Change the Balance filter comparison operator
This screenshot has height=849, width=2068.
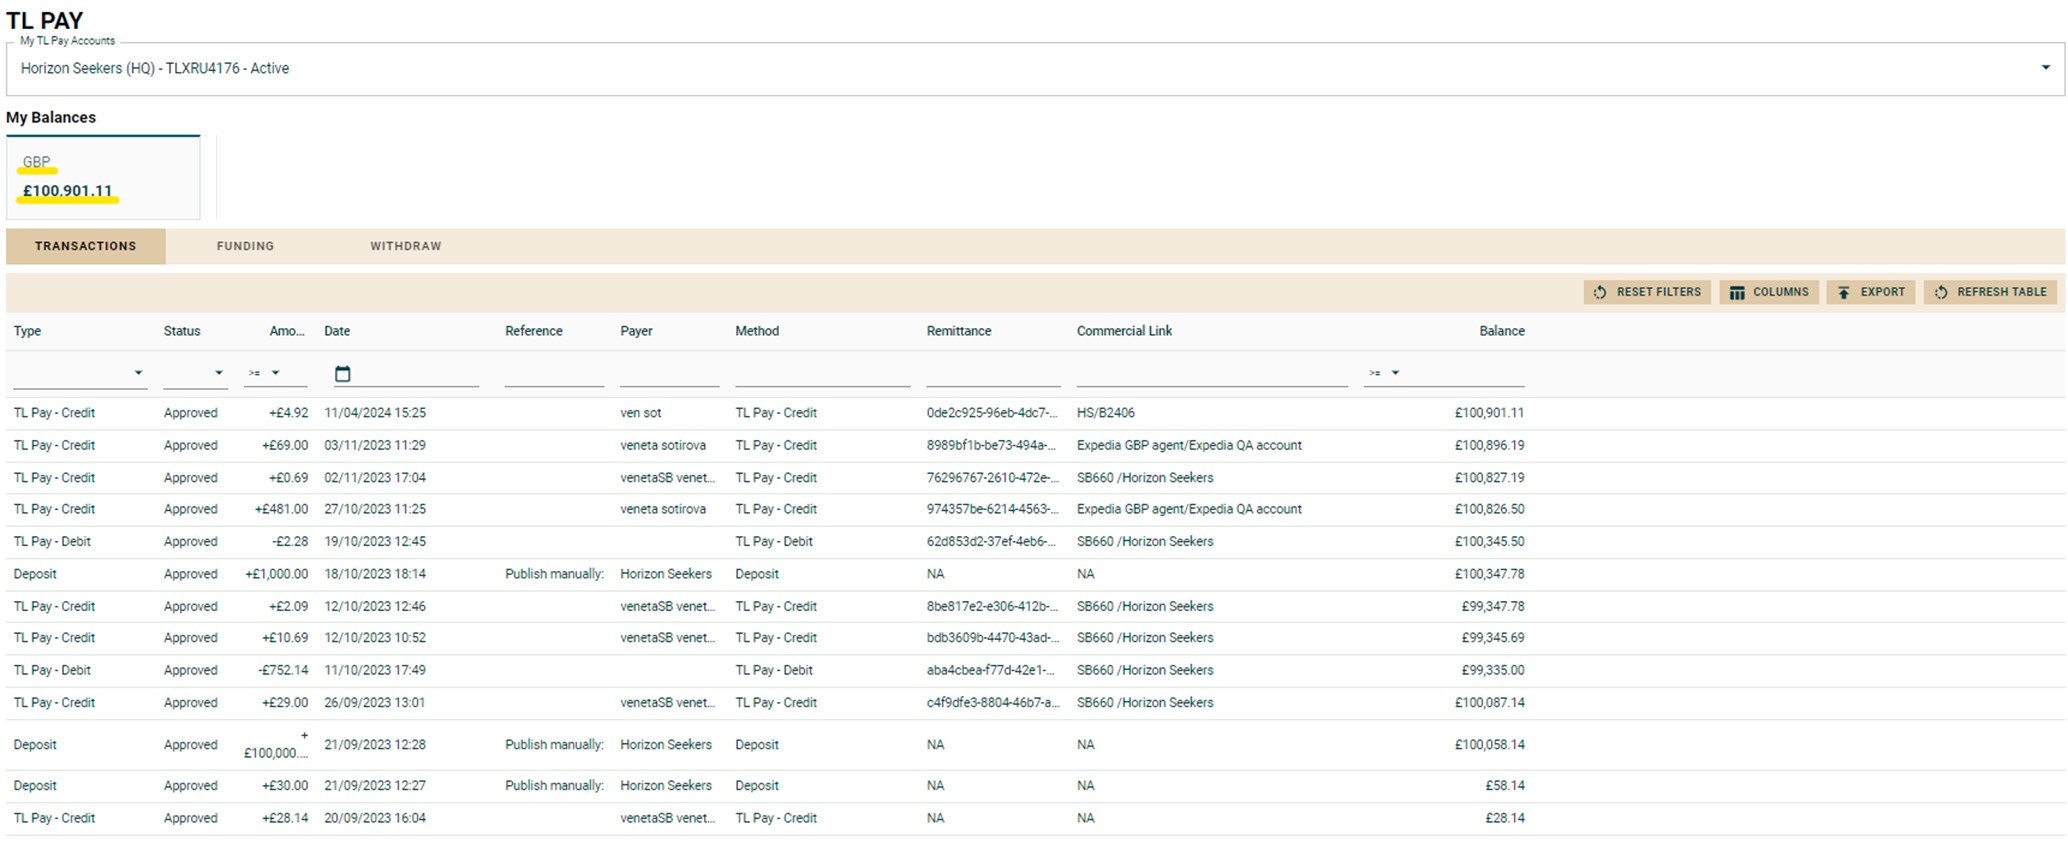1395,374
